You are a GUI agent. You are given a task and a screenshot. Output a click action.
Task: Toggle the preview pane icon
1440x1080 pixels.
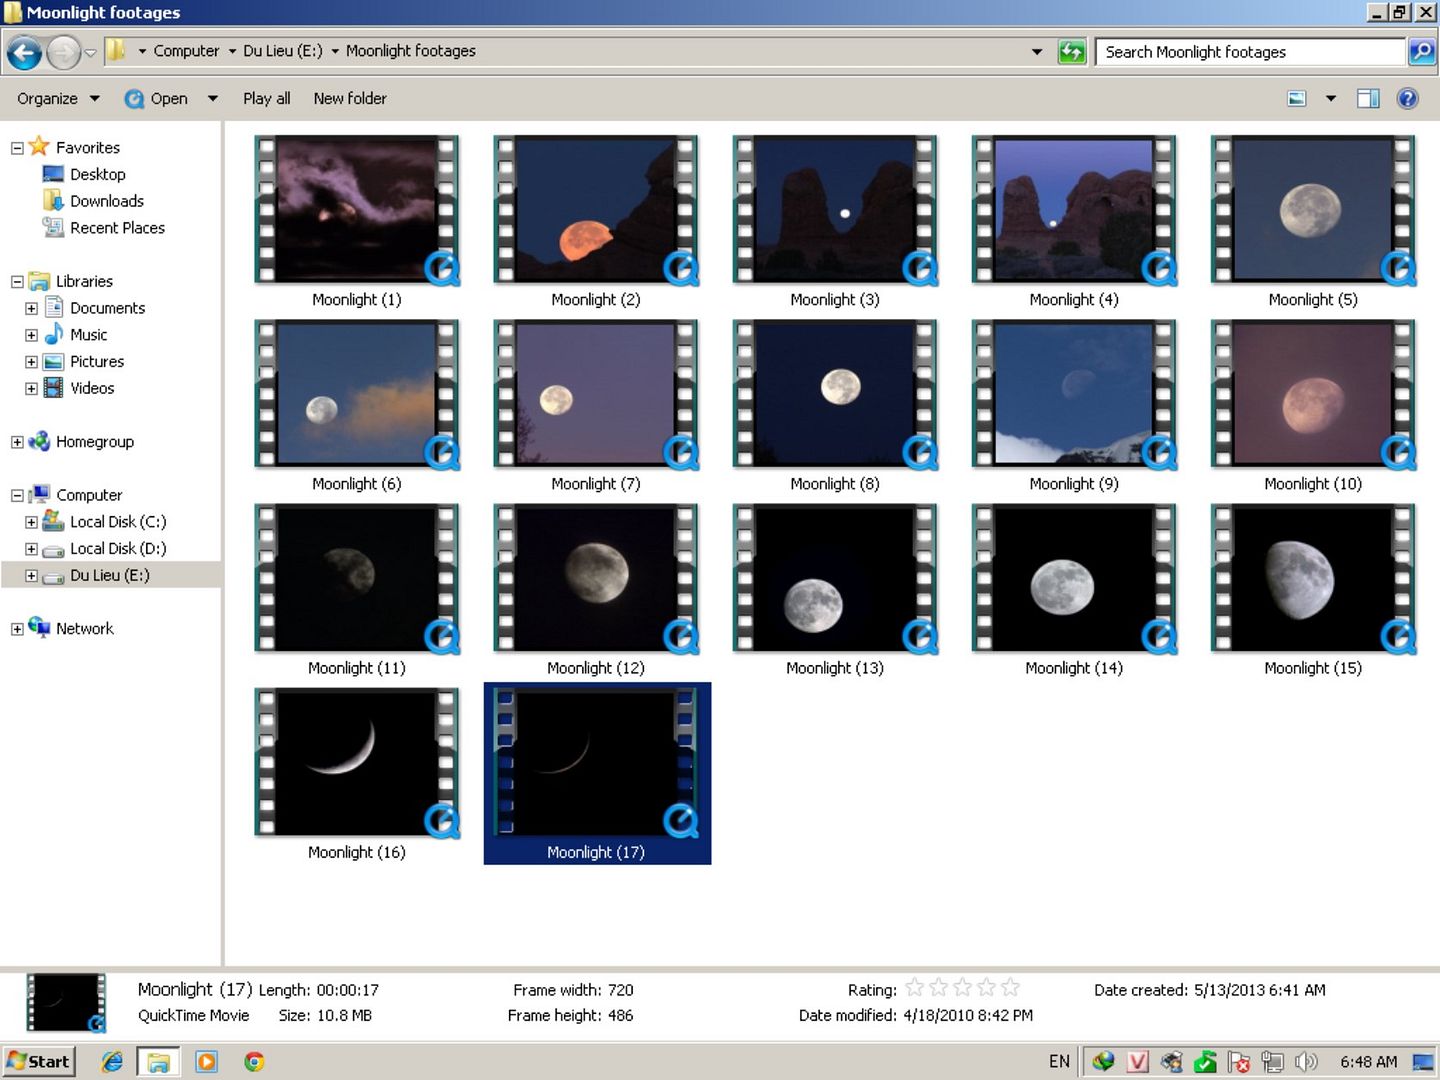pos(1368,98)
